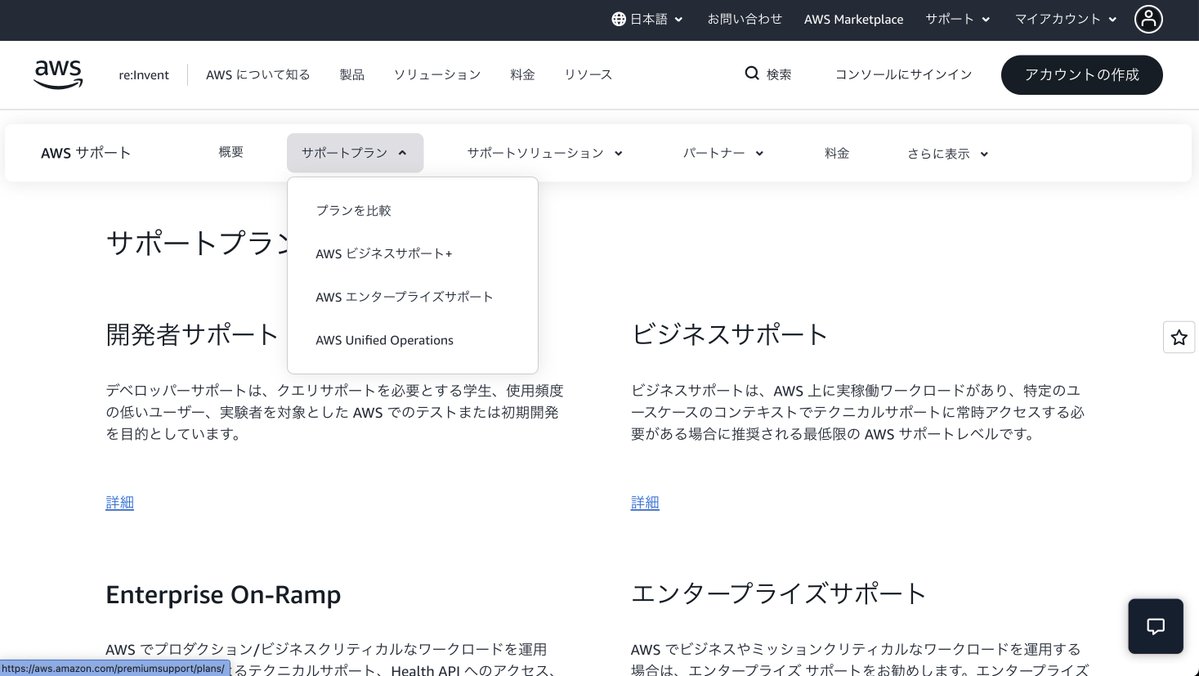Viewport: 1199px width, 676px height.
Task: Expand the マイアカウント dropdown
Action: [x=1065, y=19]
